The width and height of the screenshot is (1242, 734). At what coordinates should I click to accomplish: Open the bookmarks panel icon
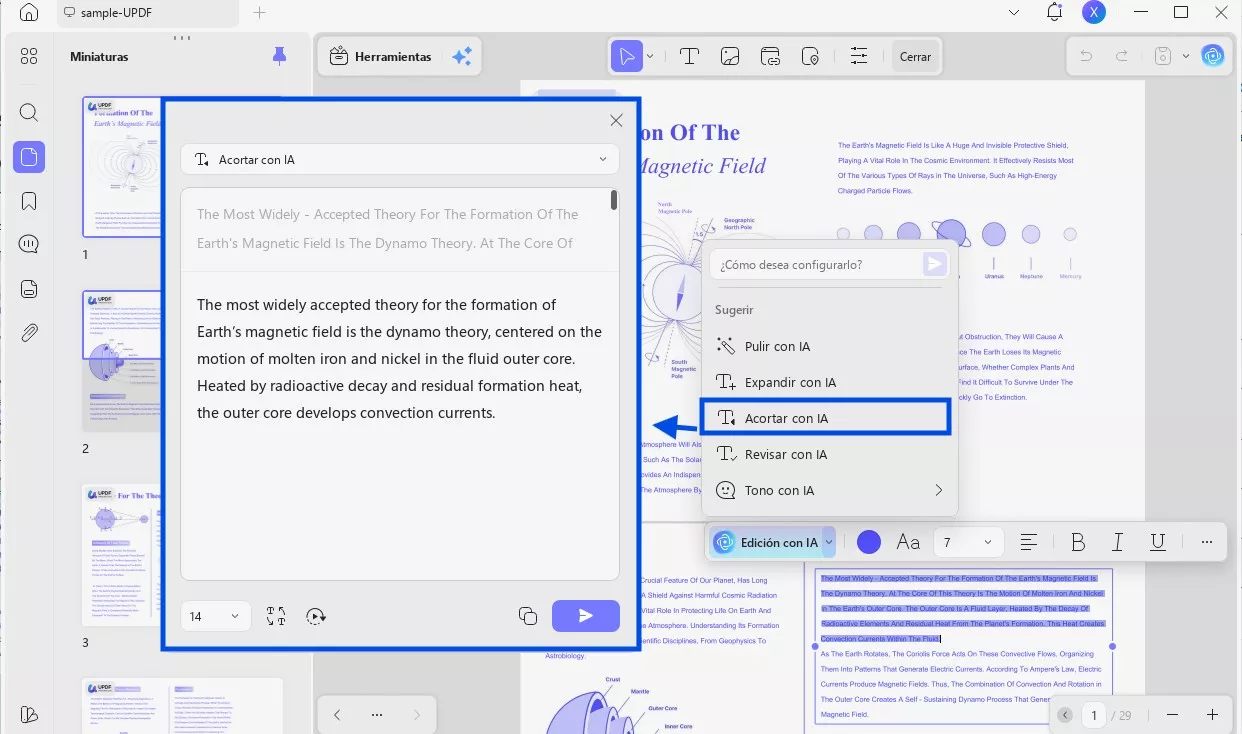(x=29, y=201)
